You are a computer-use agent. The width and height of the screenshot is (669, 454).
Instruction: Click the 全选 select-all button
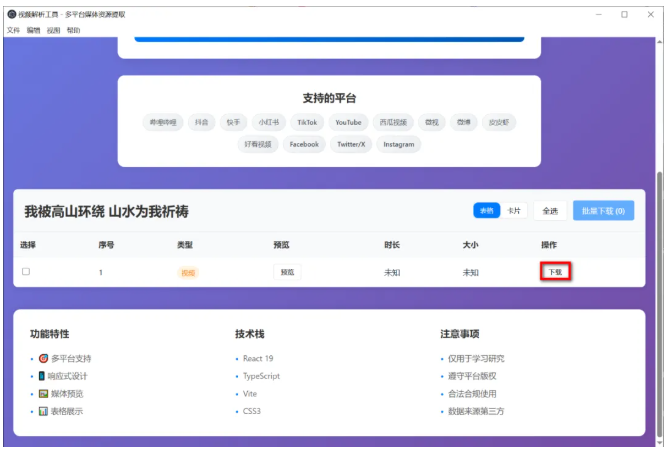point(550,211)
